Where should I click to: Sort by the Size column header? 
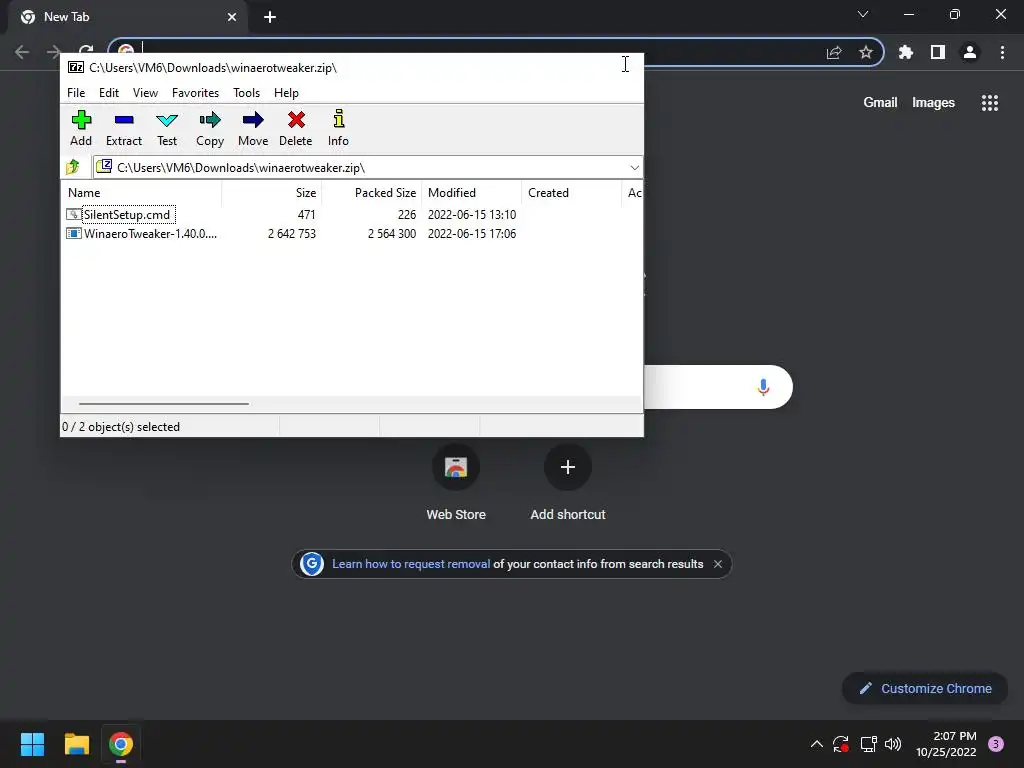pyautogui.click(x=272, y=193)
